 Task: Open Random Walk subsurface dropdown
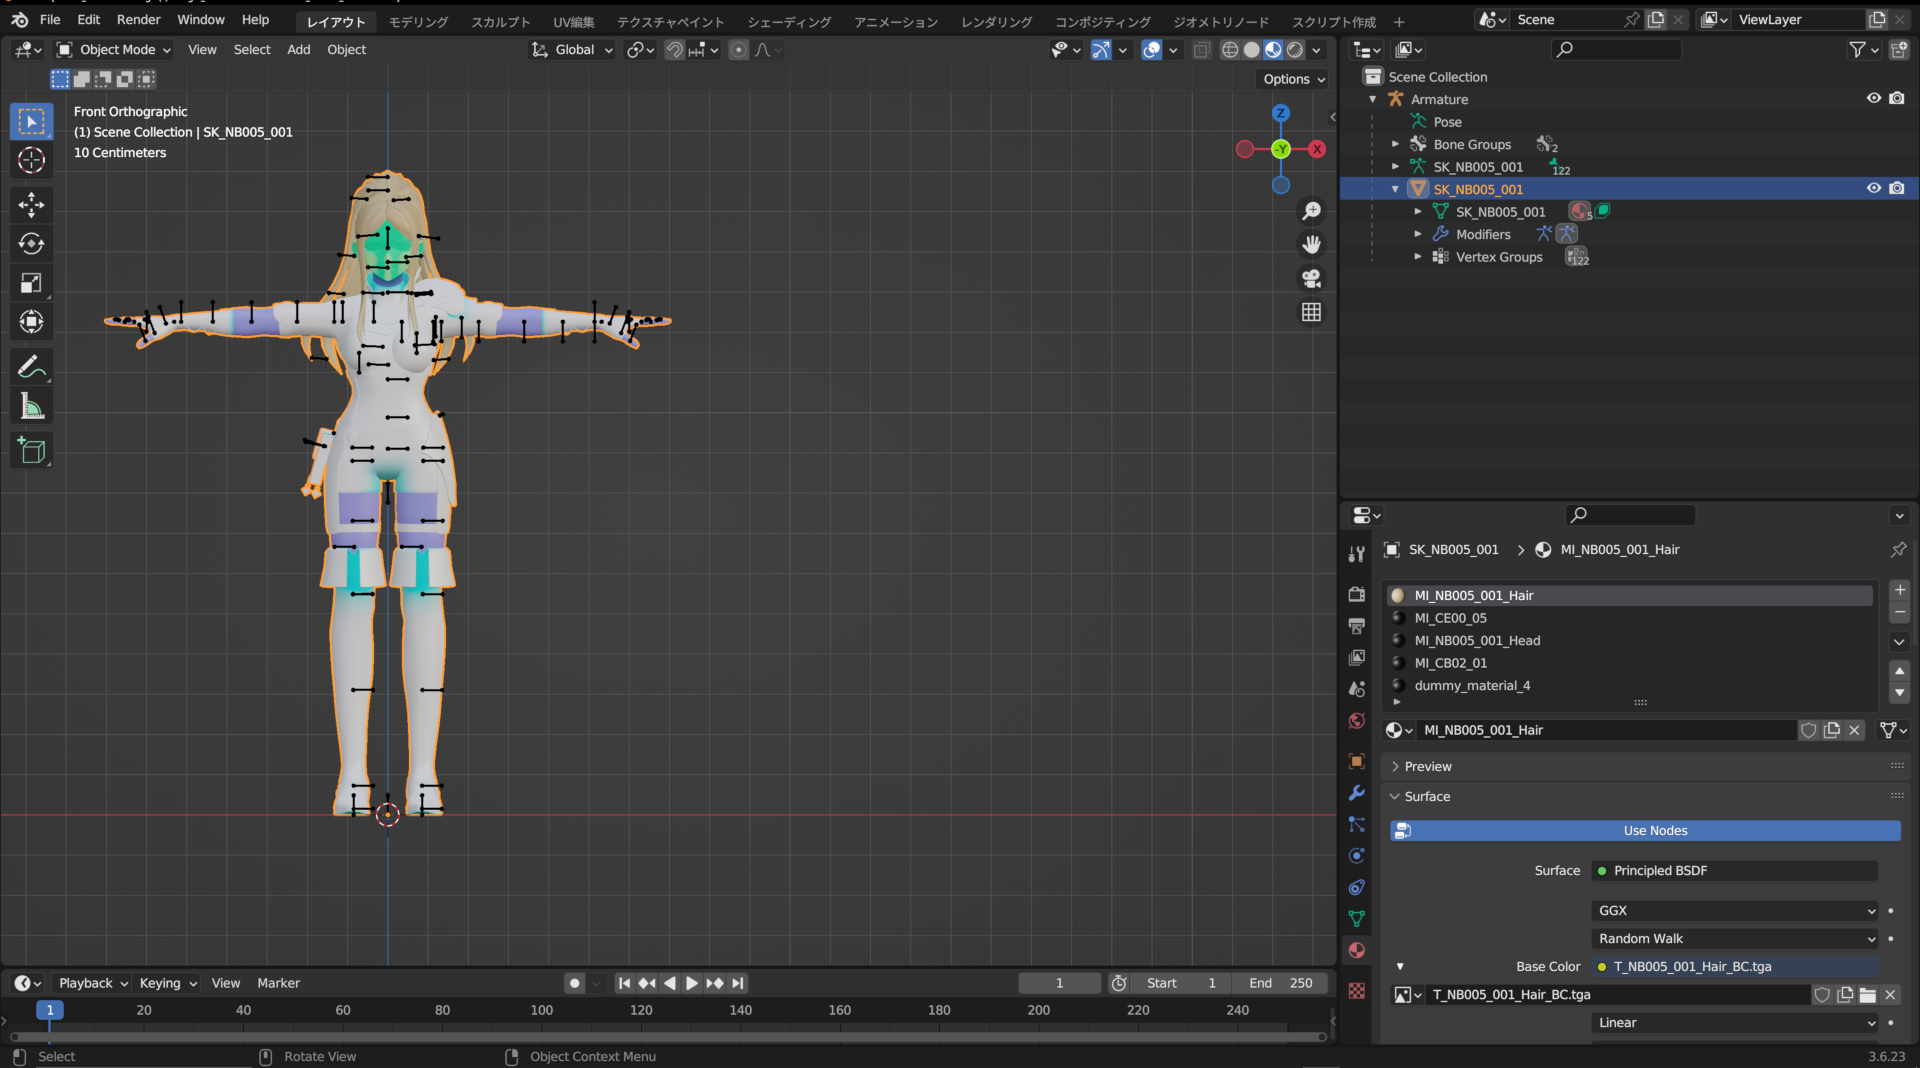[x=1735, y=939]
